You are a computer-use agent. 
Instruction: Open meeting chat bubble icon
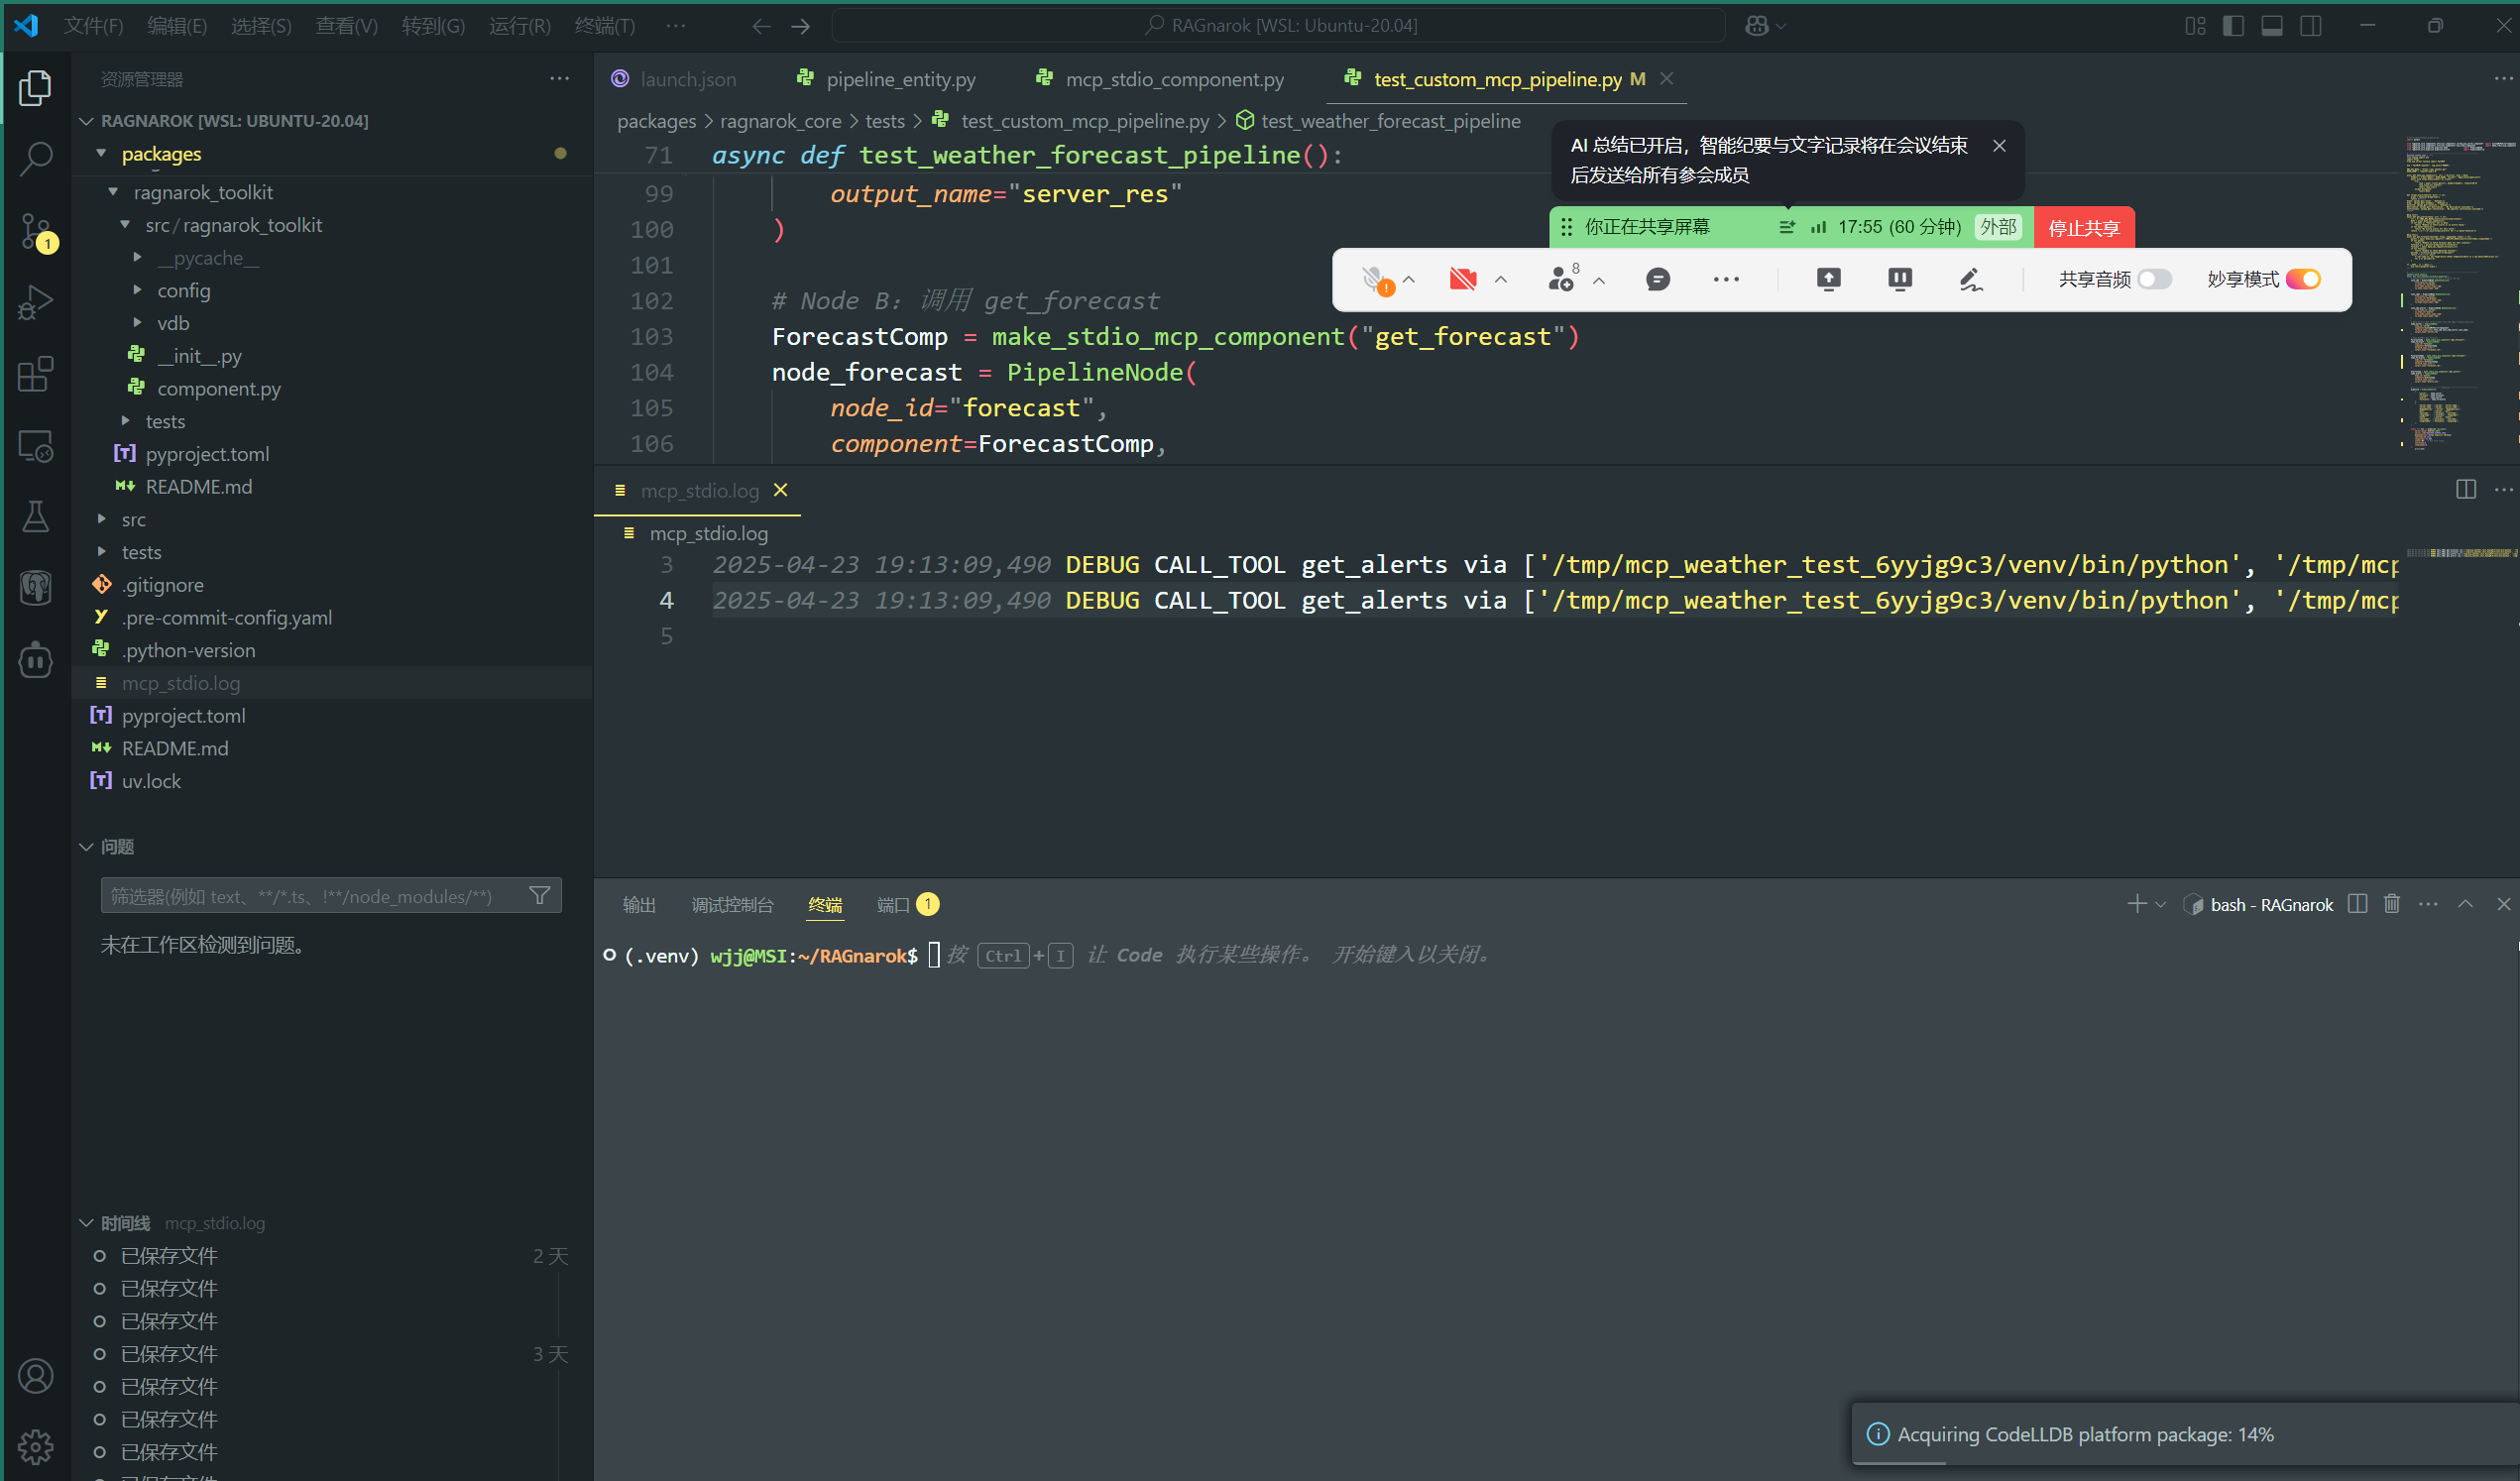point(1657,280)
